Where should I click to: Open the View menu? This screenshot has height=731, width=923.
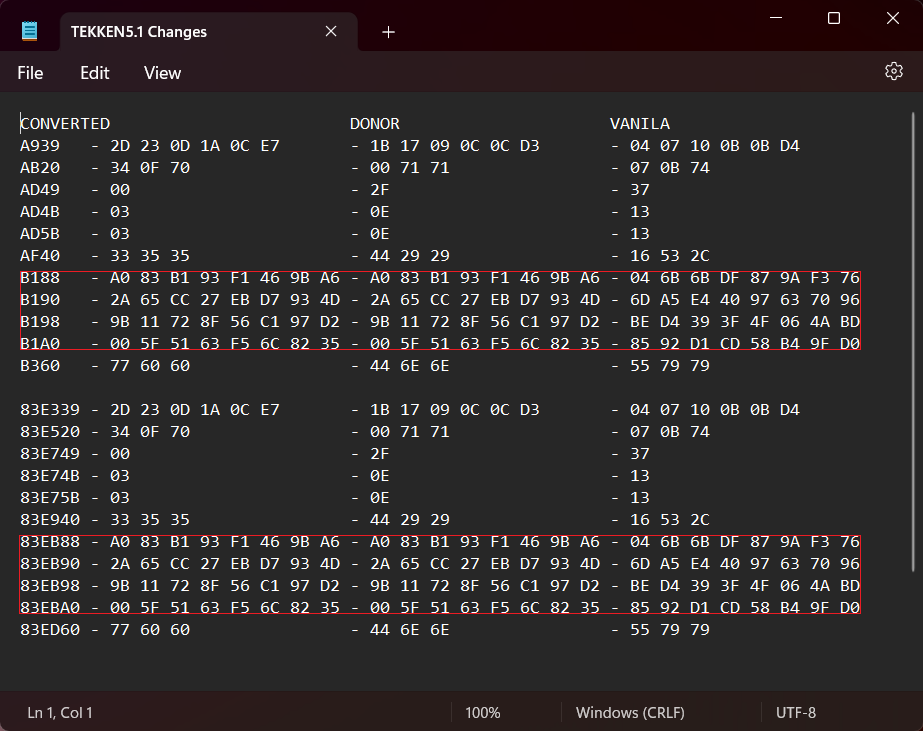[x=162, y=73]
